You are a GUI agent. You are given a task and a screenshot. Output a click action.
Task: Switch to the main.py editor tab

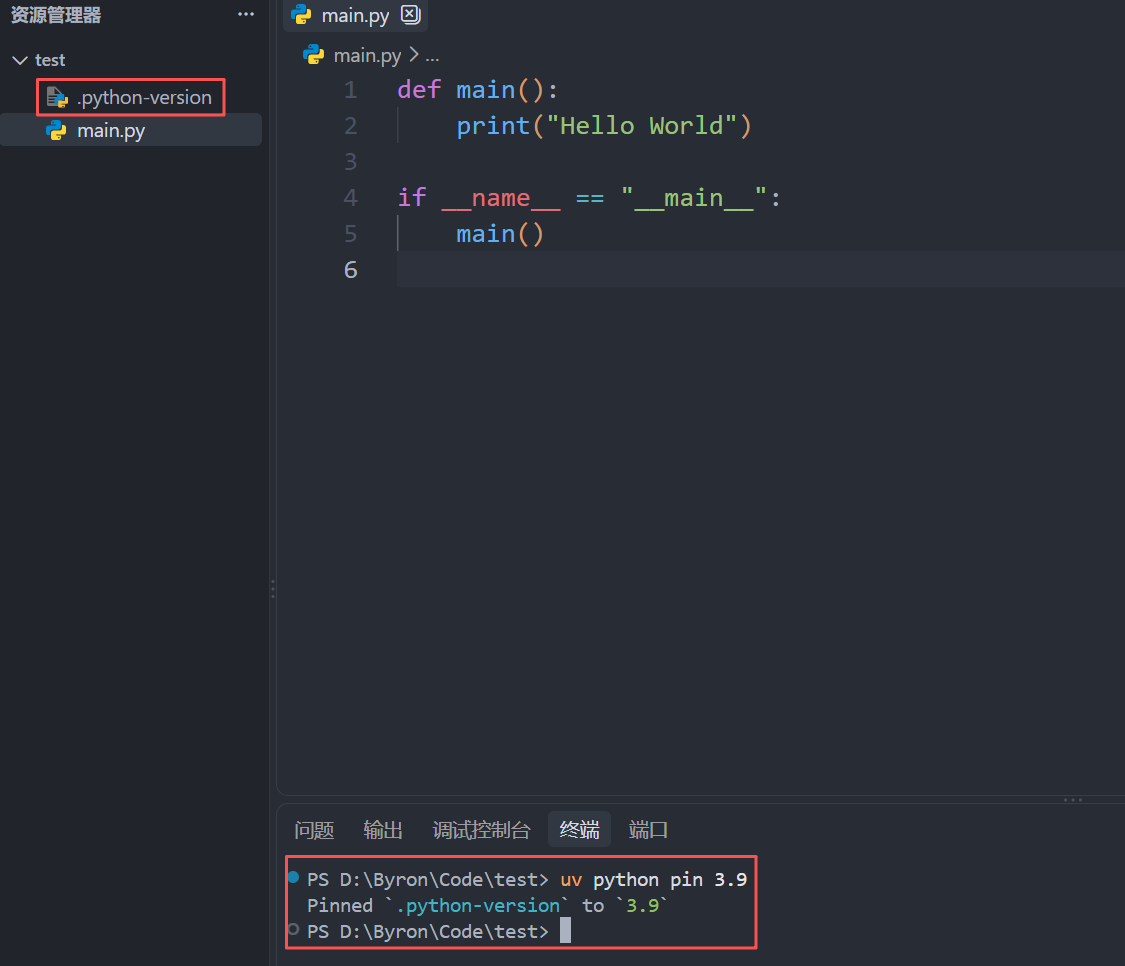pos(356,15)
